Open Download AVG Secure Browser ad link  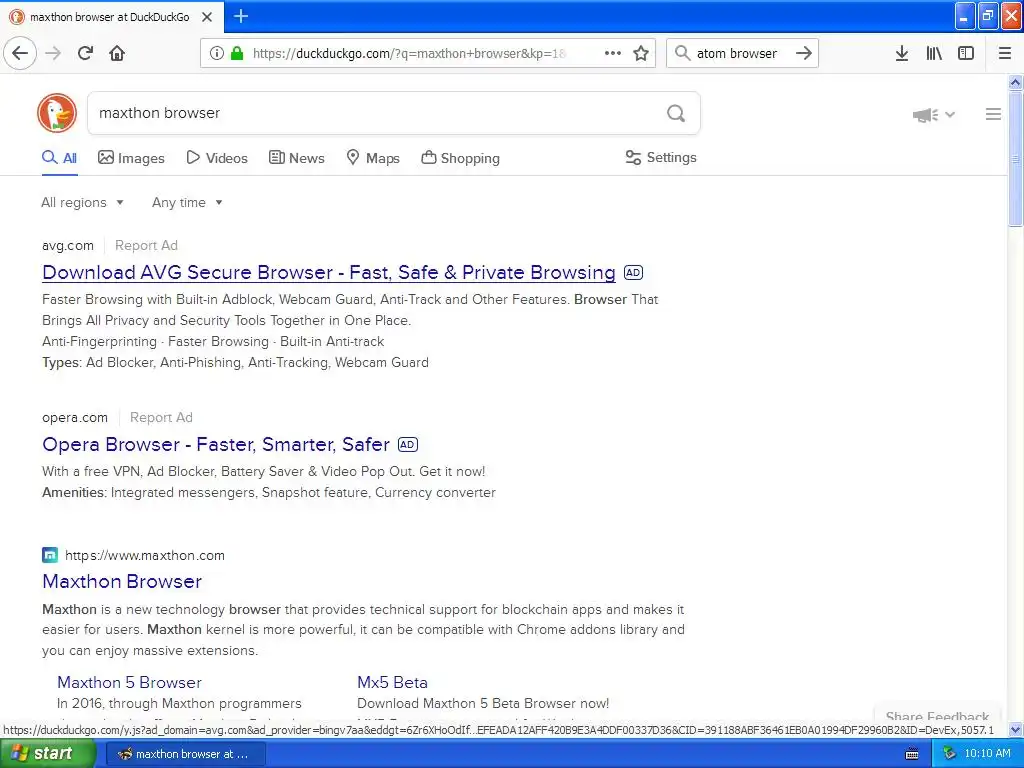tap(328, 272)
